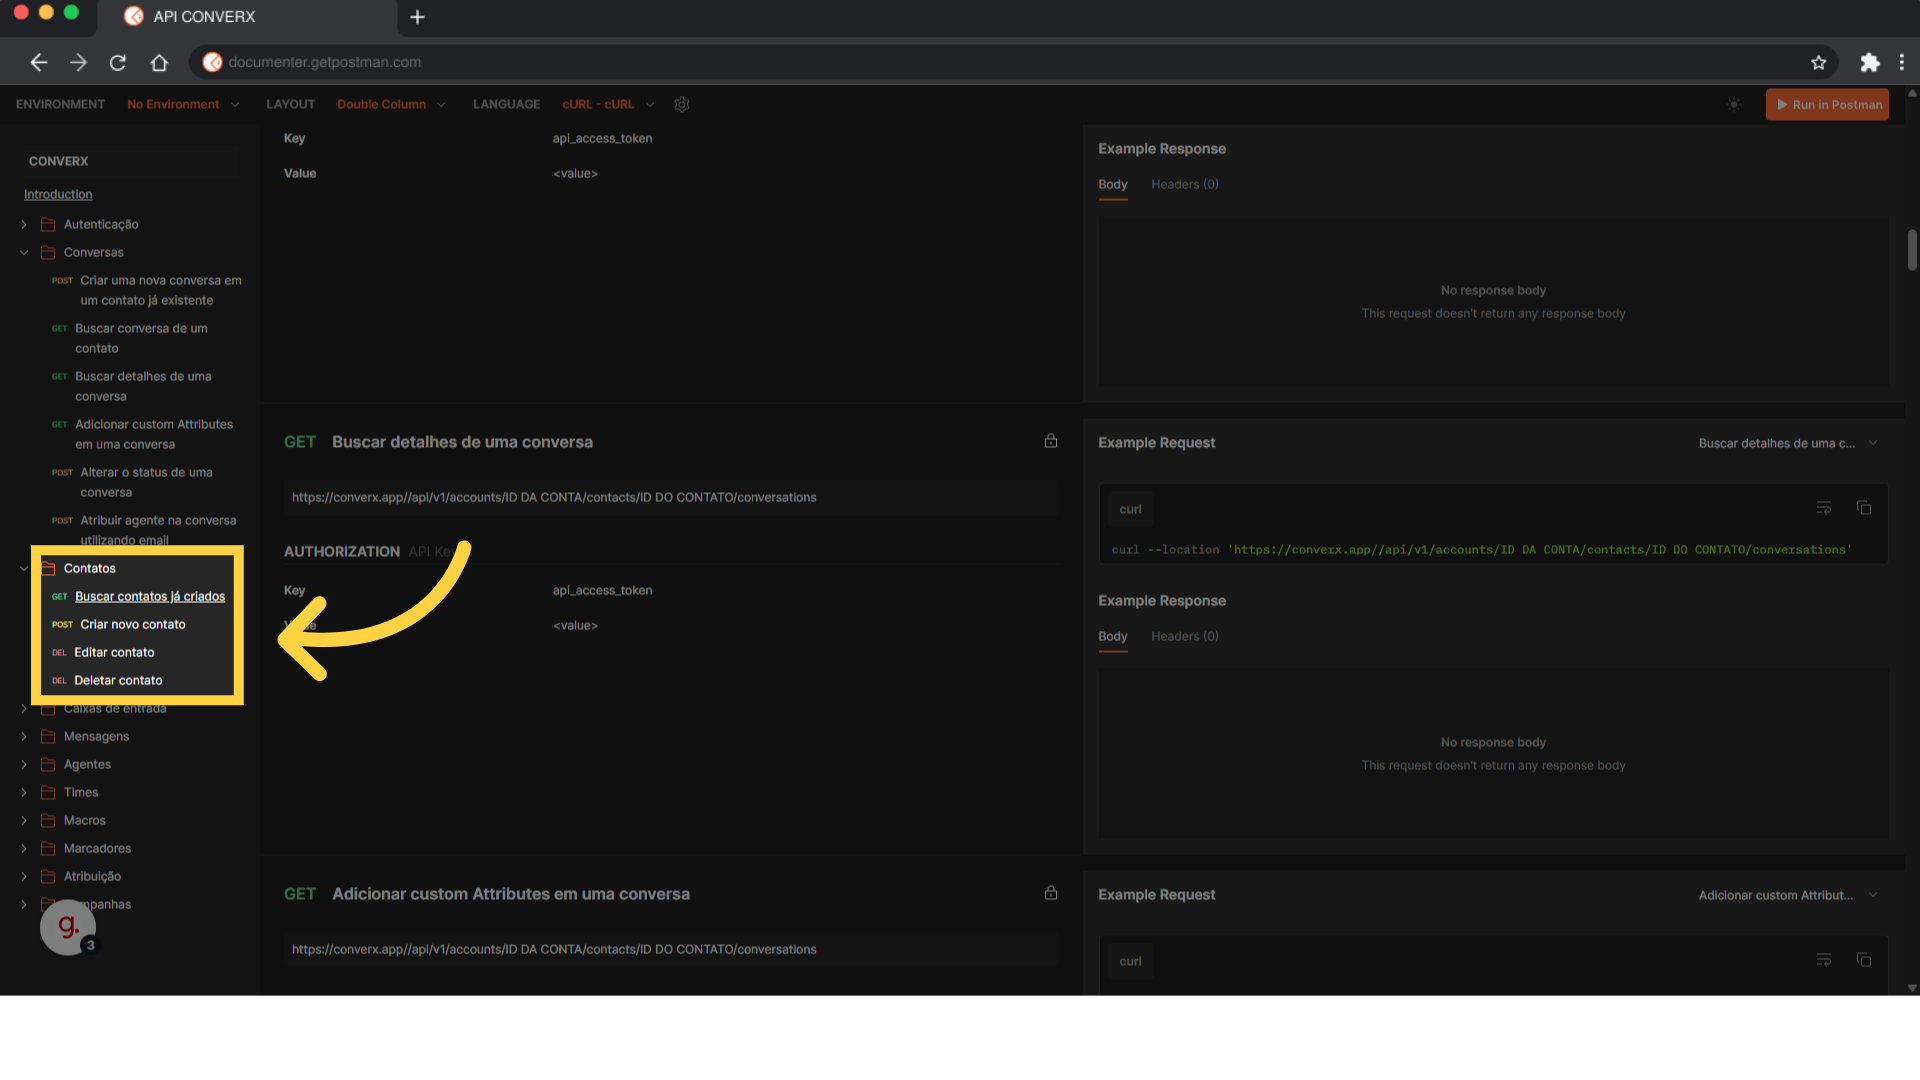
Task: Expand the Times folder chevron
Action: [x=24, y=792]
